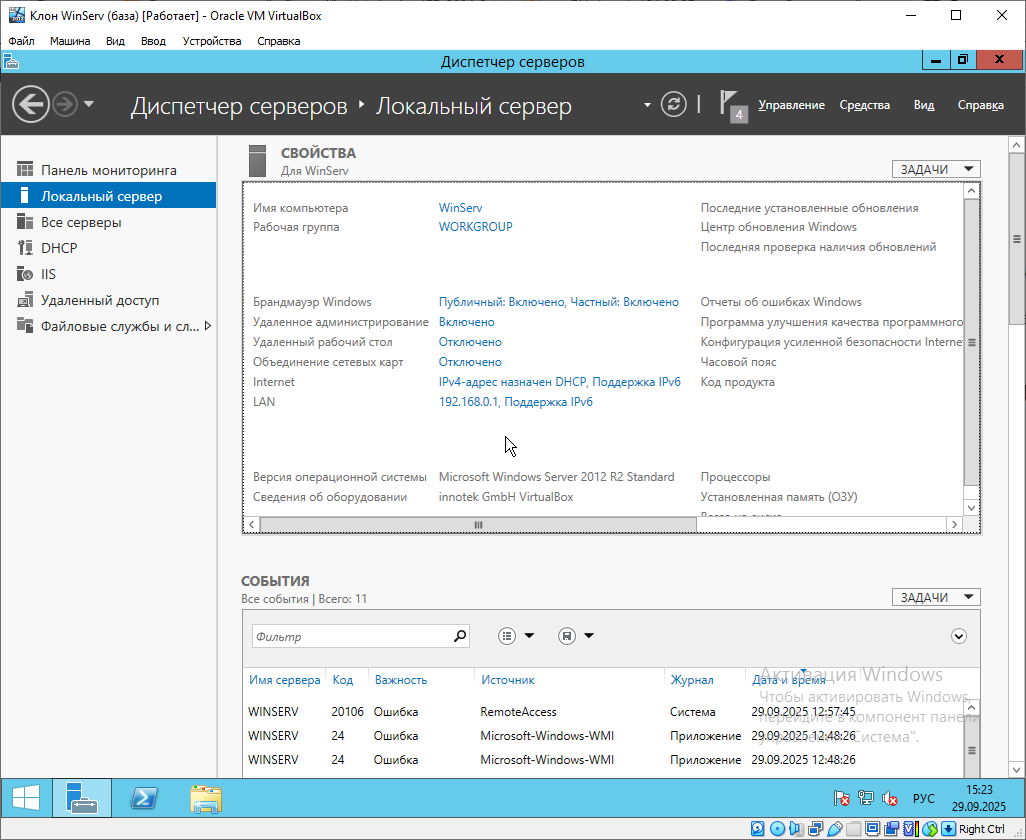The image size is (1026, 840).
Task: Open Windows firewall status link
Action: [559, 302]
